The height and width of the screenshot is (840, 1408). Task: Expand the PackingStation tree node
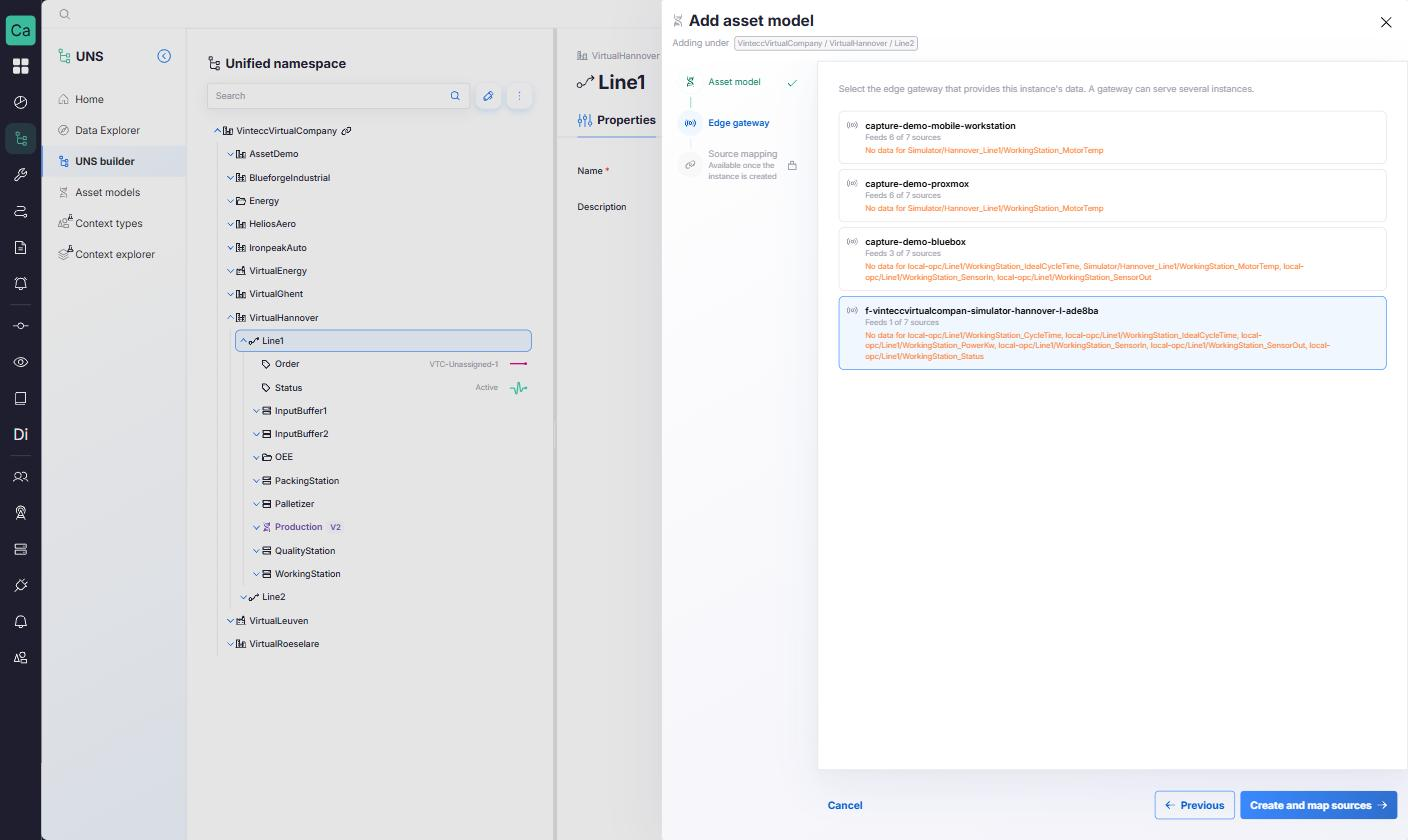tap(256, 481)
